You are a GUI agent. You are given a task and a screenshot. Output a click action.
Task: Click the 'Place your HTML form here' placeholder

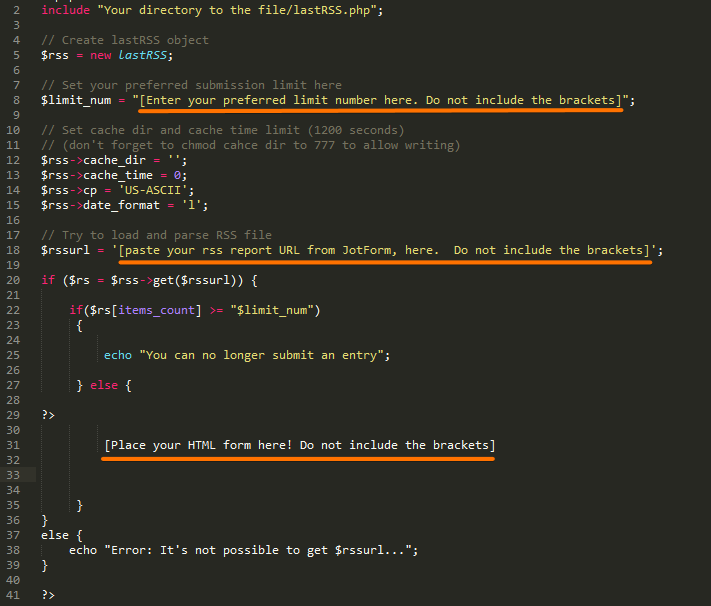299,445
